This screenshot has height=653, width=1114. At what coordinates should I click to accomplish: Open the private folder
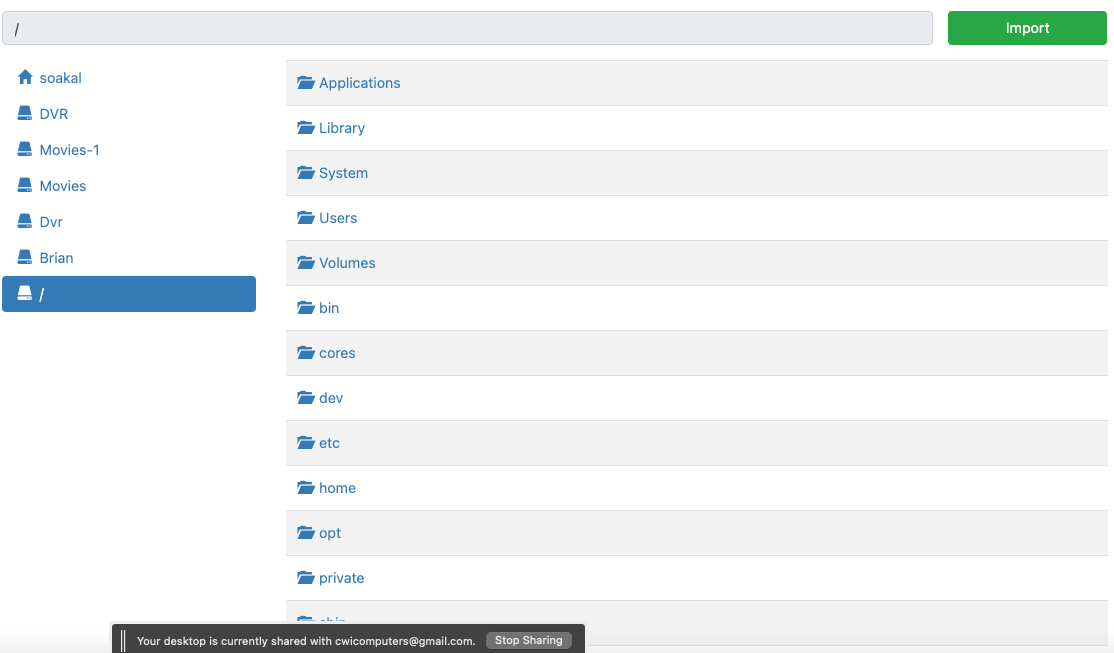pyautogui.click(x=341, y=578)
